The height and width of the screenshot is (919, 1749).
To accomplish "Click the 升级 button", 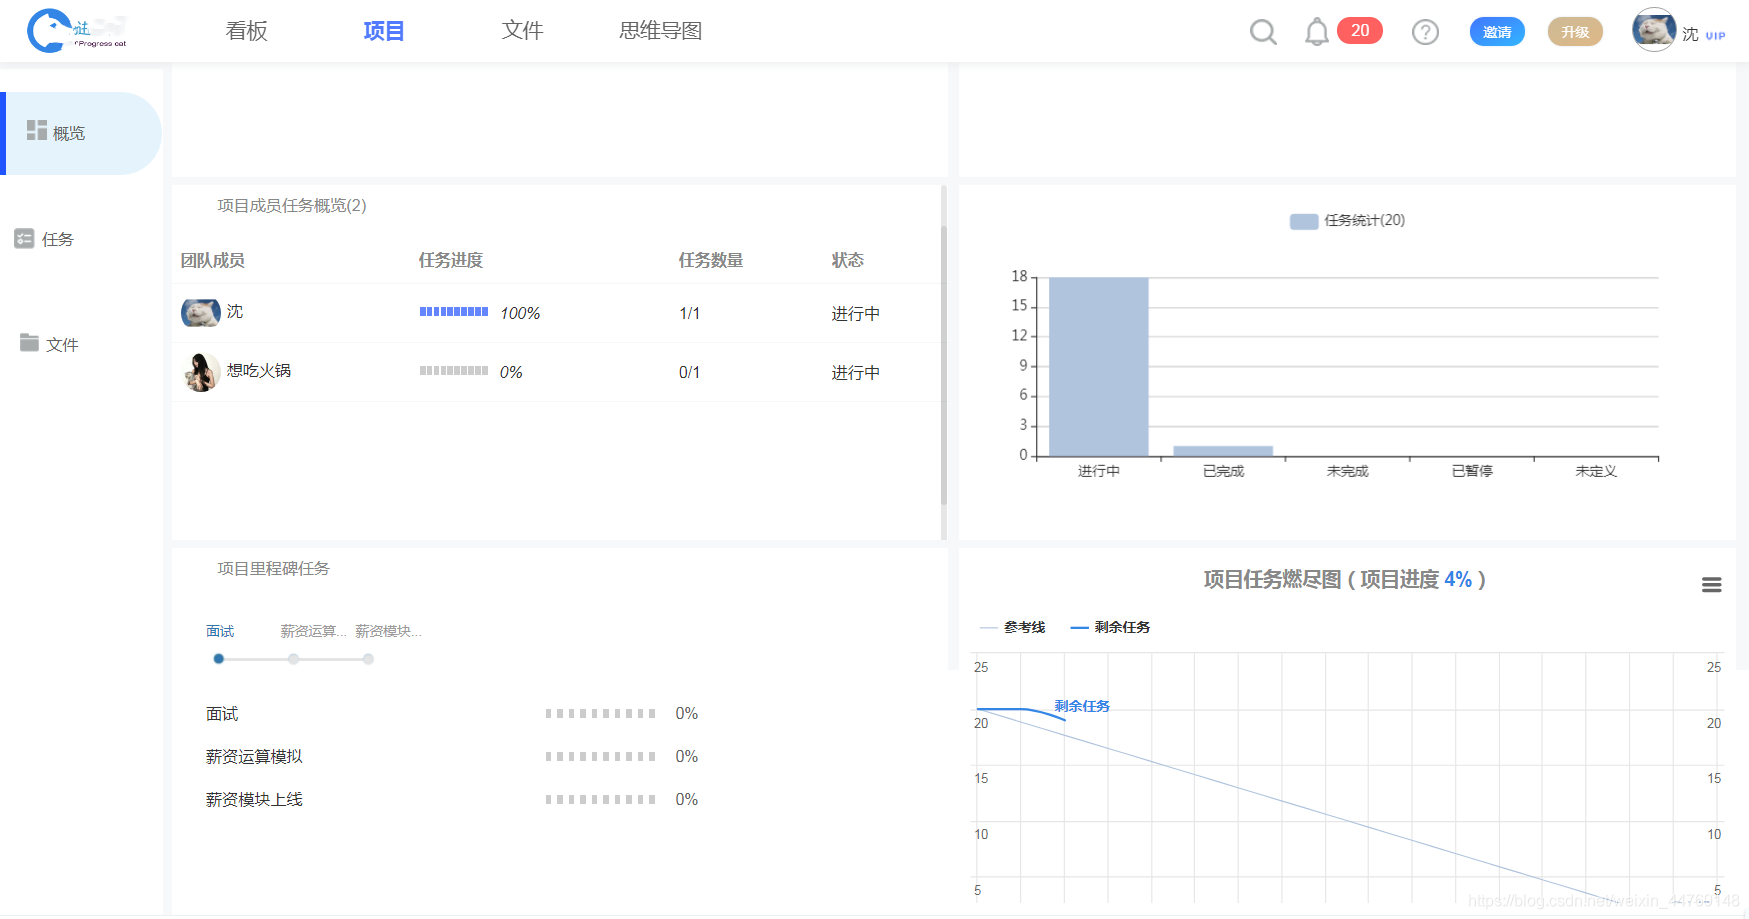I will click(x=1574, y=31).
